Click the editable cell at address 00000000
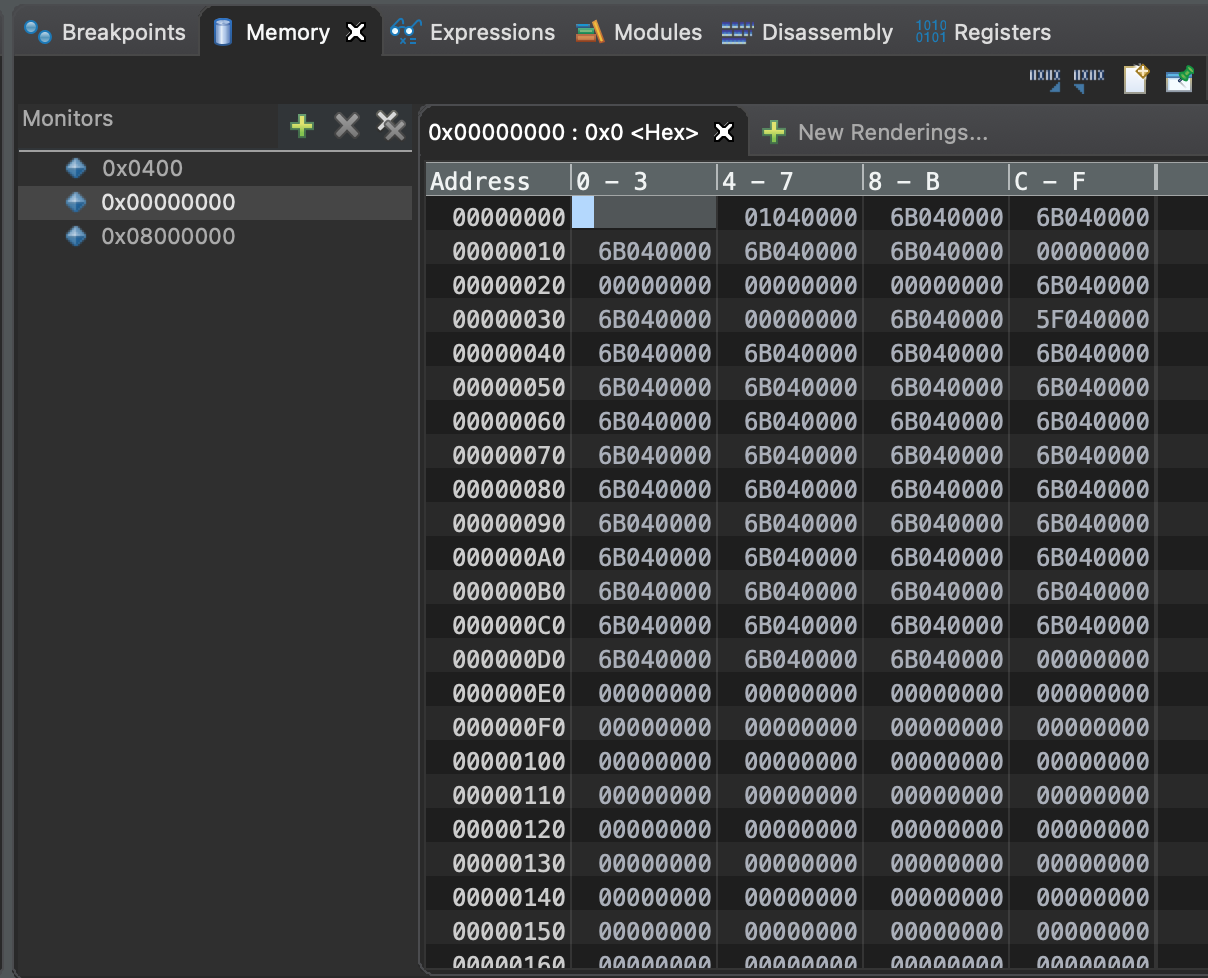 click(644, 213)
